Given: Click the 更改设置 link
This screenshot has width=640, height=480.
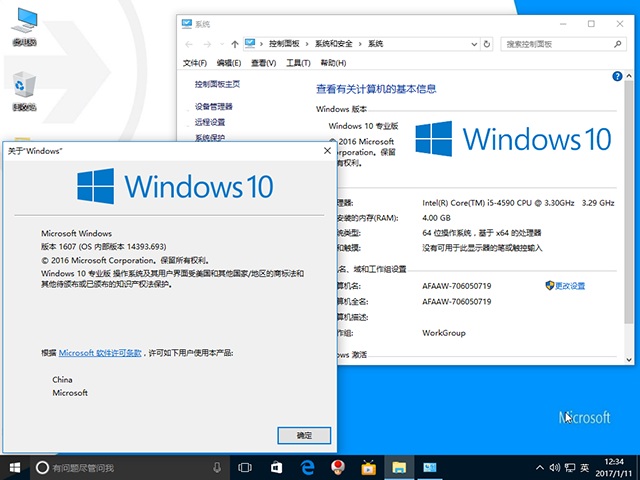Looking at the screenshot, I should (570, 286).
